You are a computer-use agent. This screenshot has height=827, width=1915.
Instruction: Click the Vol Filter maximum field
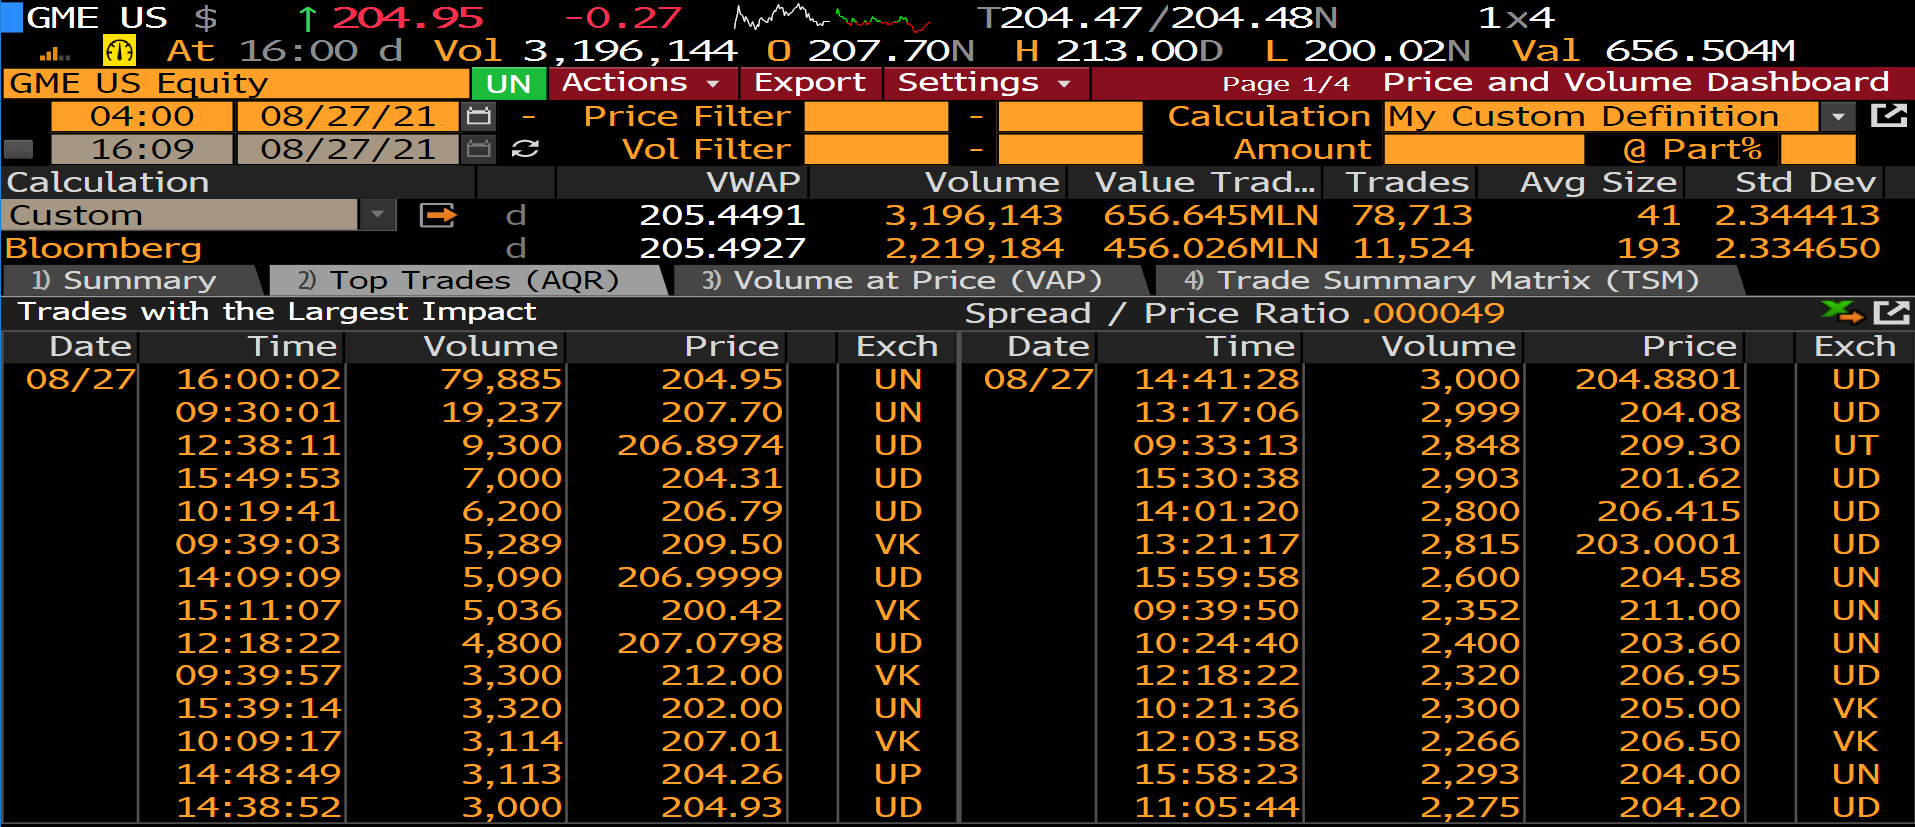click(1070, 149)
